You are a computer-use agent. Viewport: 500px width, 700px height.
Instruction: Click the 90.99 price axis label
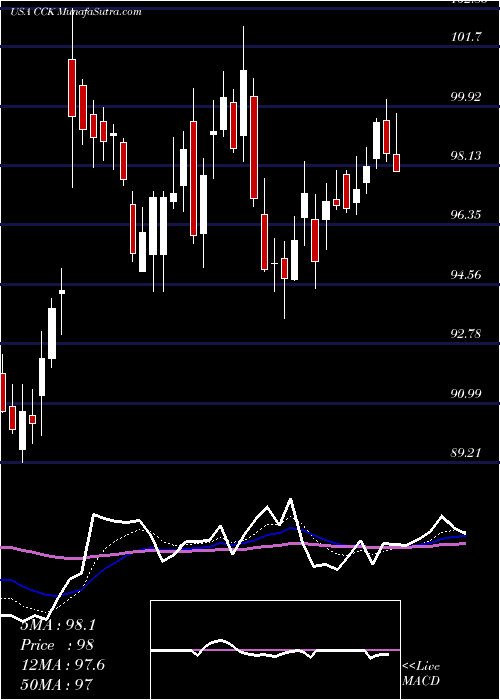pyautogui.click(x=466, y=393)
